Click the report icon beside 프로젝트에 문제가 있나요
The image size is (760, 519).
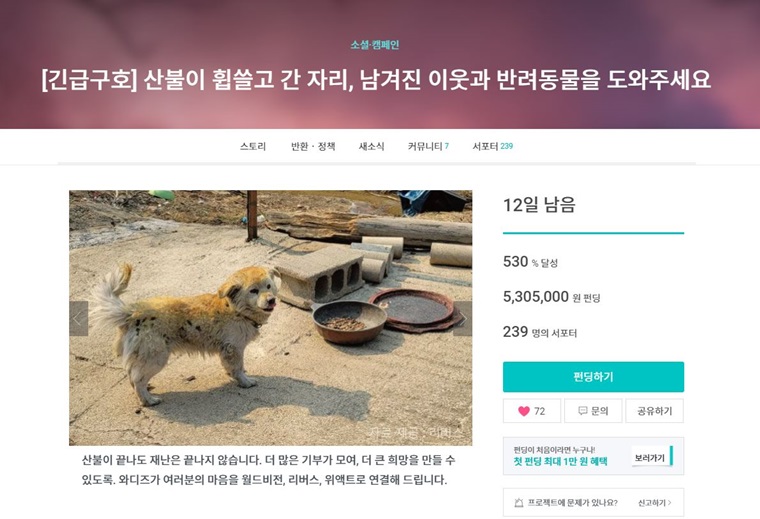pos(519,503)
